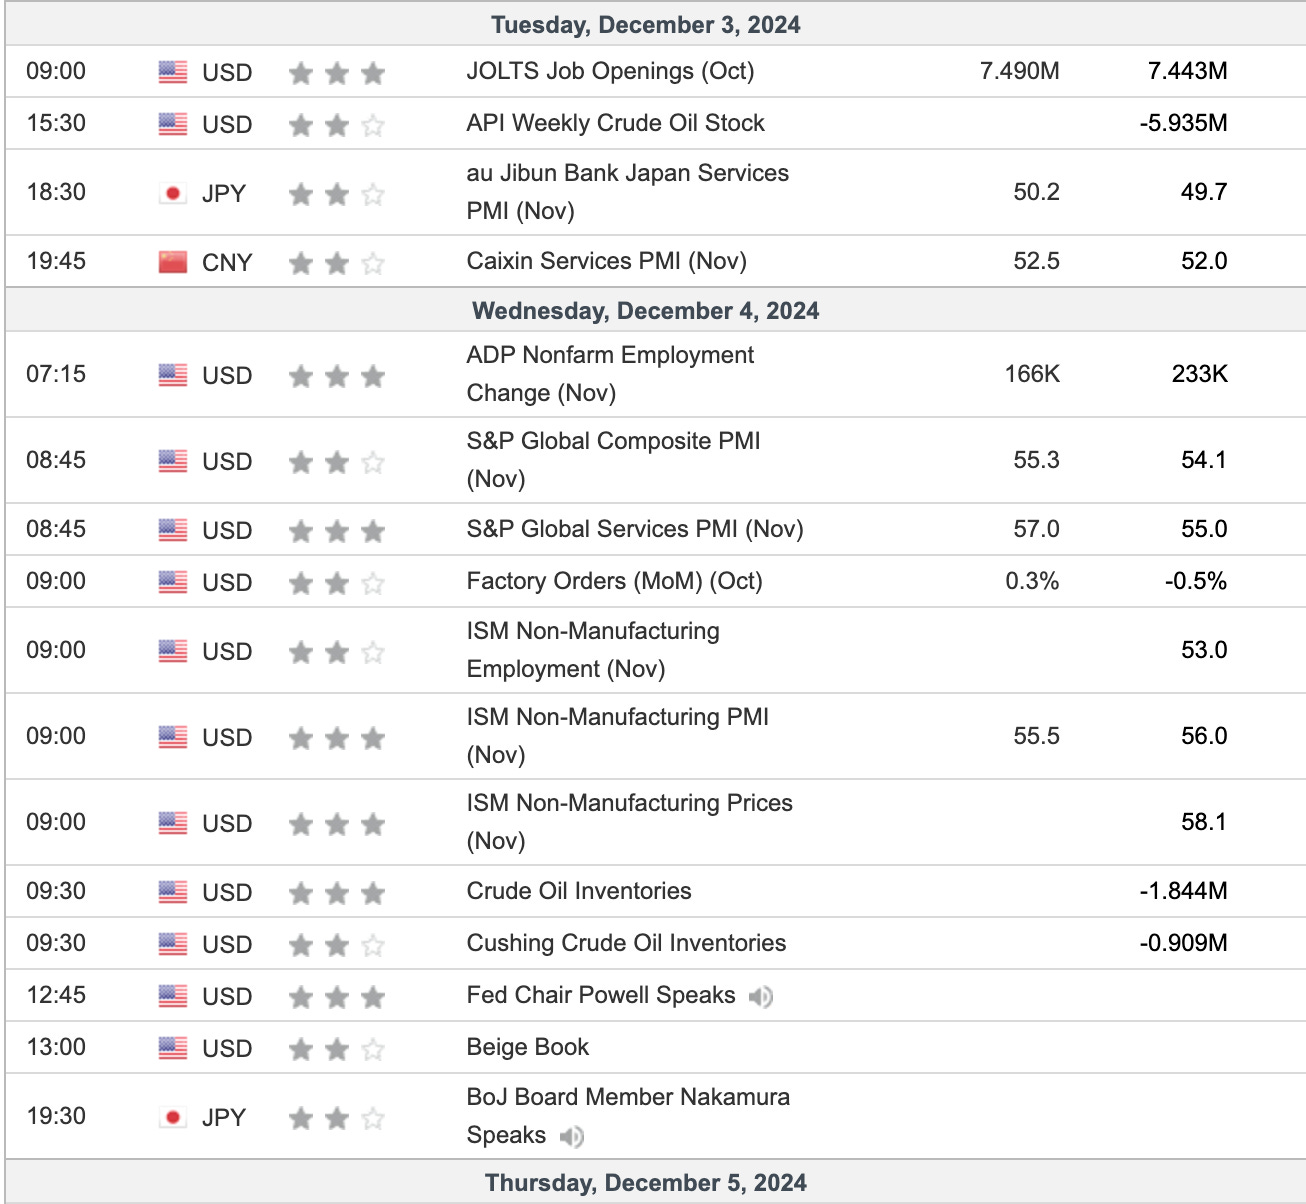Click previous value 233K for ADP Nonfarm
1306x1204 pixels.
[x=1200, y=374]
